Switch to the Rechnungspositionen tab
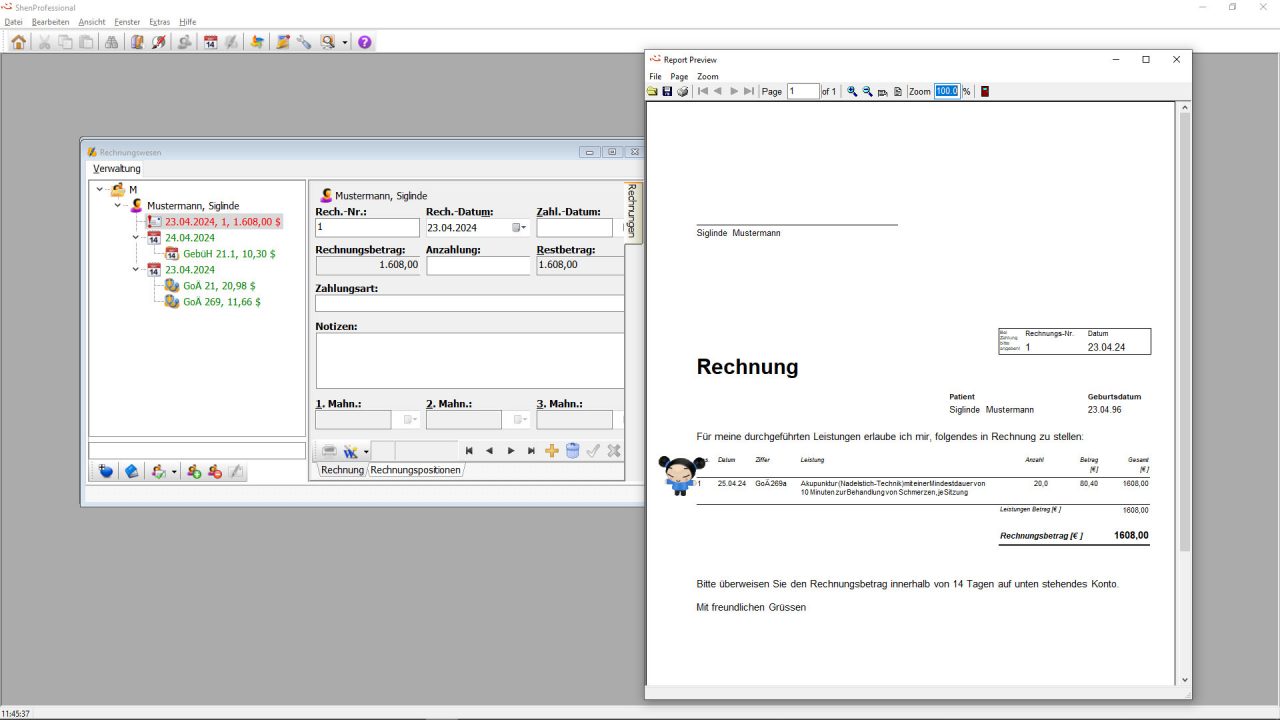 [x=415, y=470]
